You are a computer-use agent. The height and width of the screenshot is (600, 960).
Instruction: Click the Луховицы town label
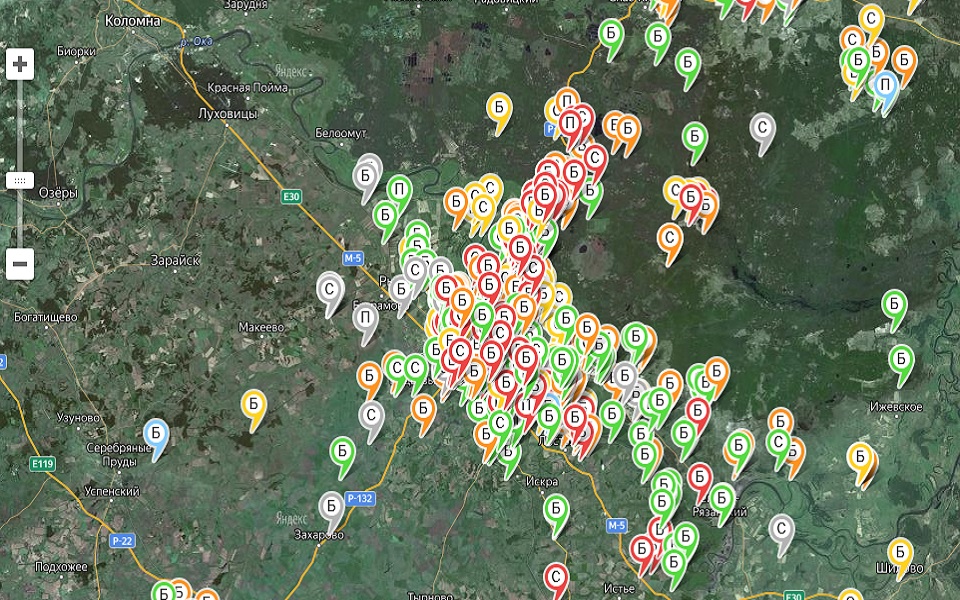click(x=228, y=115)
